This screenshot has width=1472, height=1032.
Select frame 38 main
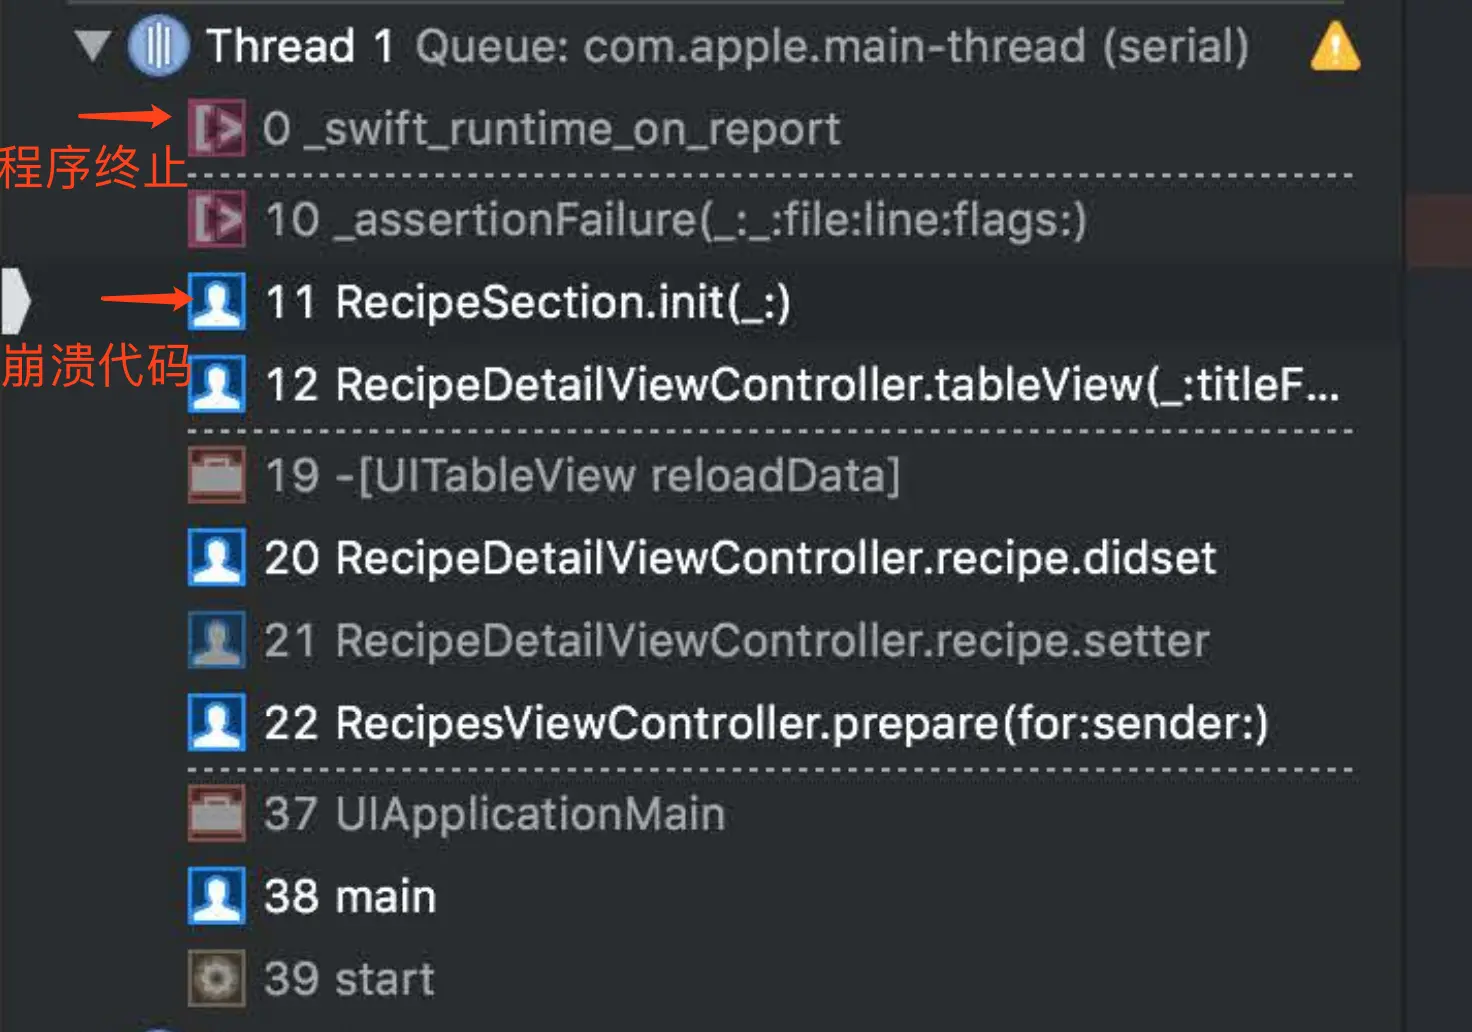(350, 897)
